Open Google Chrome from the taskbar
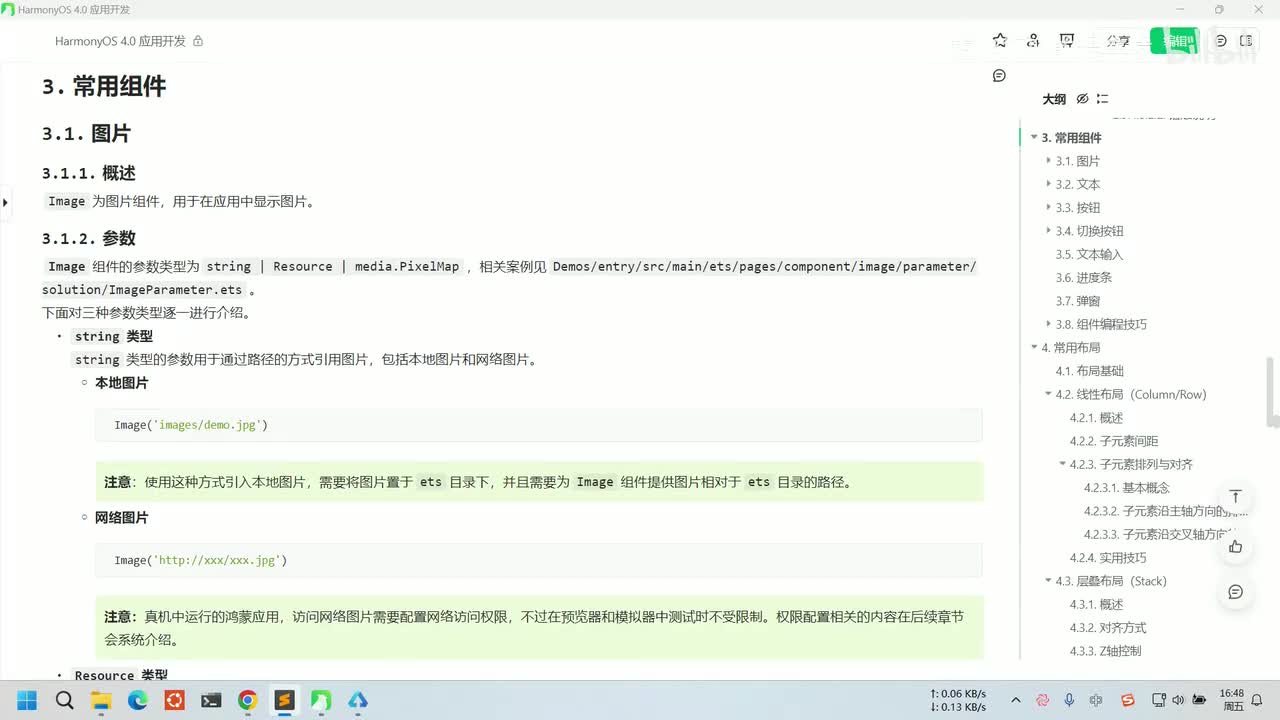Screen dimensions: 1280x720 (x=248, y=700)
